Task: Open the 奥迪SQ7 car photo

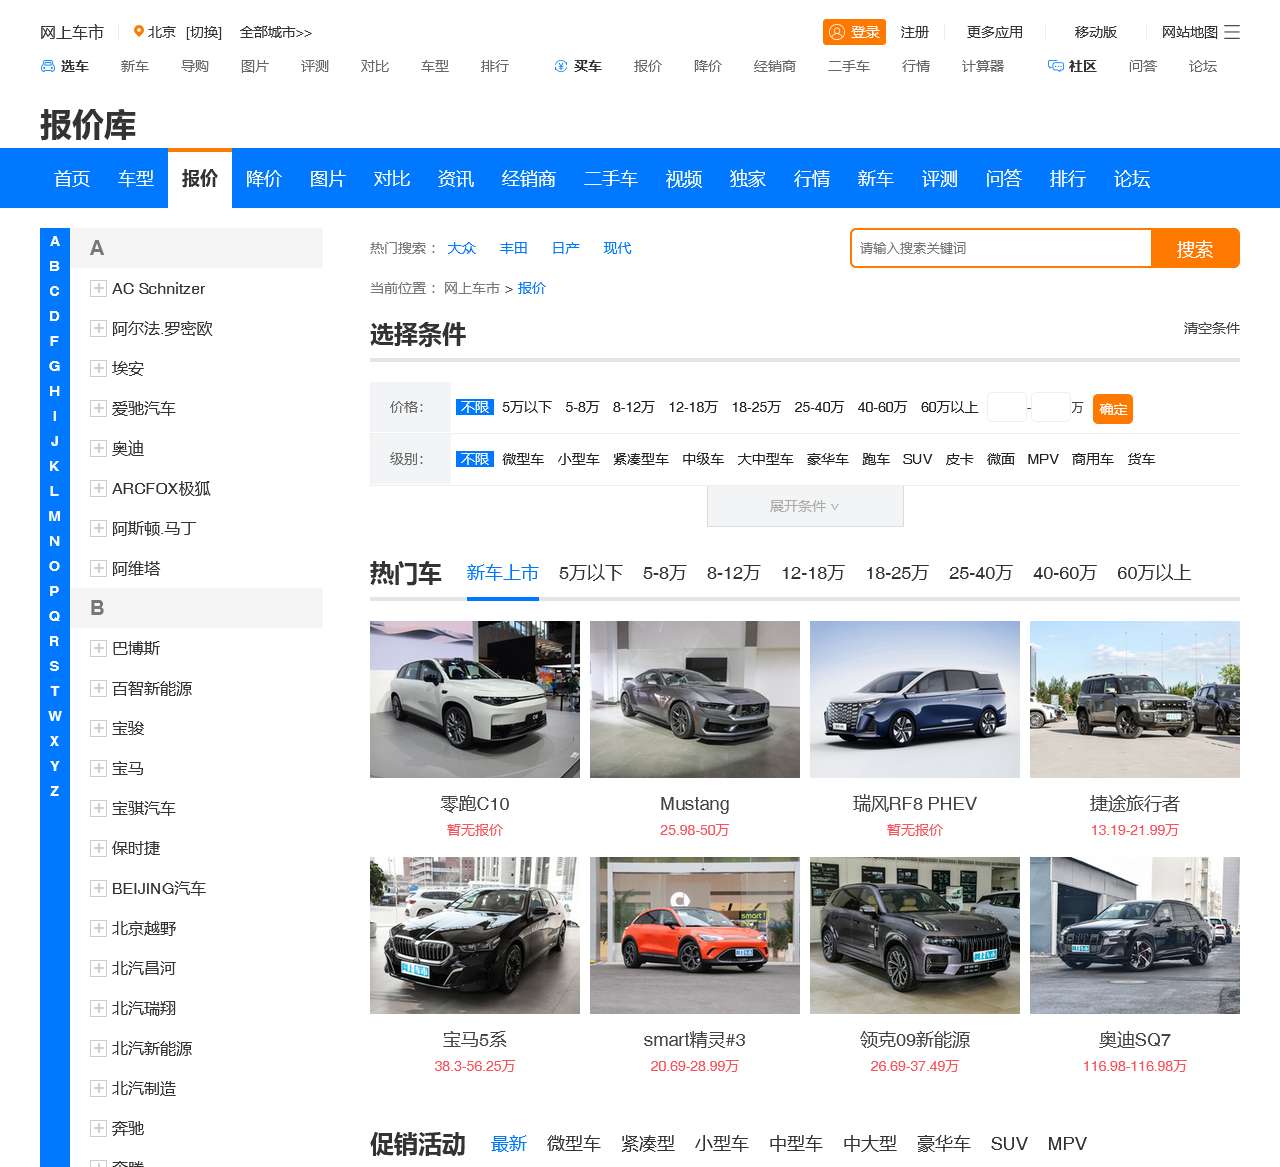Action: [x=1135, y=935]
